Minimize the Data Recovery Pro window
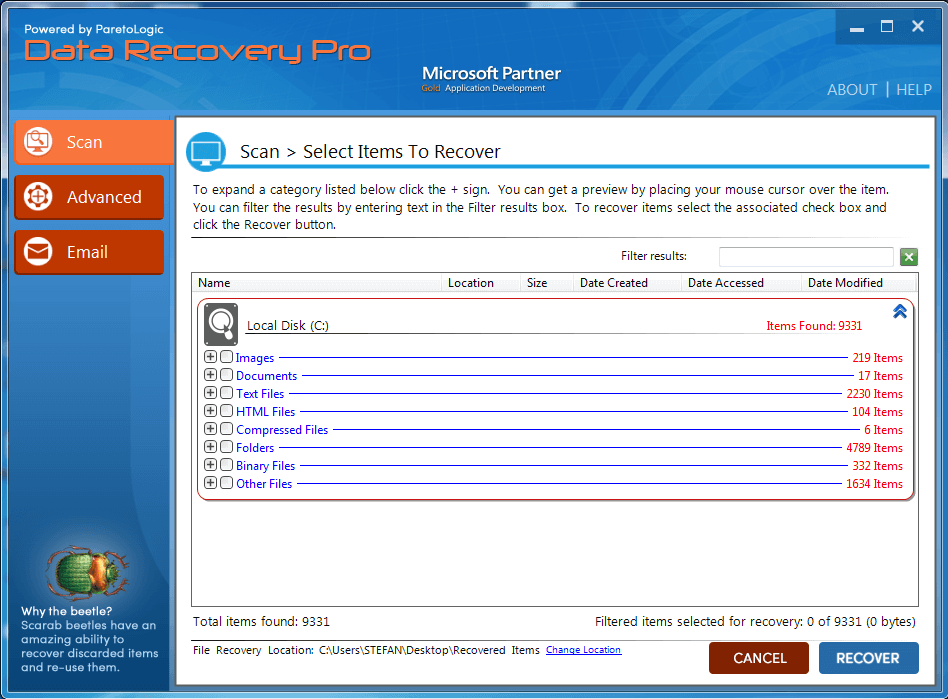Image resolution: width=948 pixels, height=699 pixels. pyautogui.click(x=856, y=28)
